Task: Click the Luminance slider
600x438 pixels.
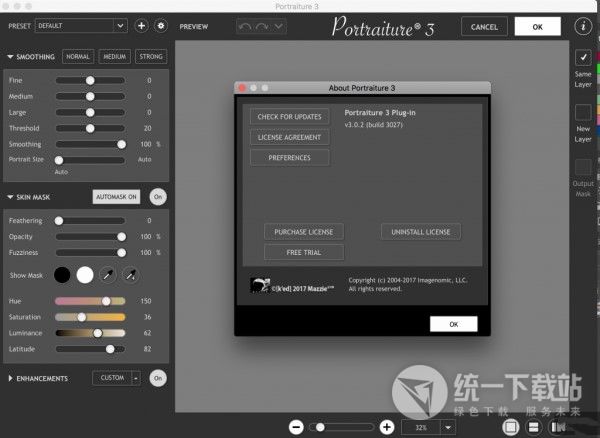Action: point(90,333)
